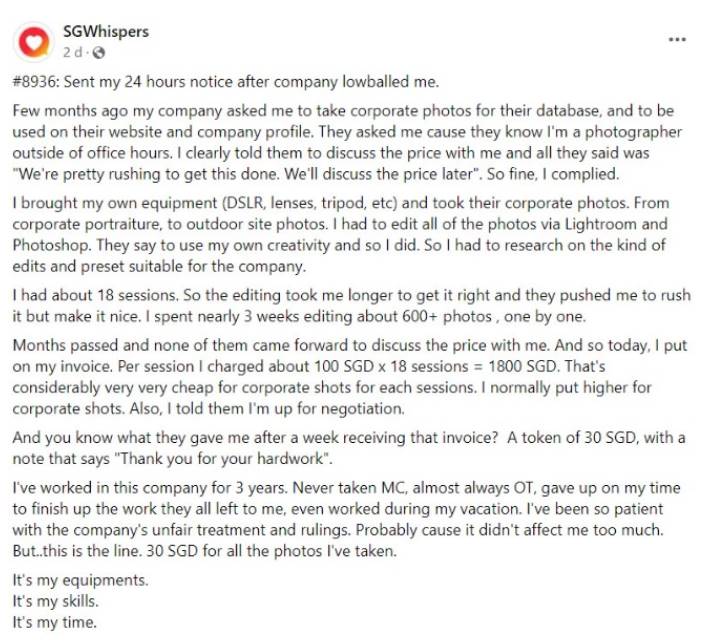
Task: Click the line 'It's my time.'
Action: 54,622
